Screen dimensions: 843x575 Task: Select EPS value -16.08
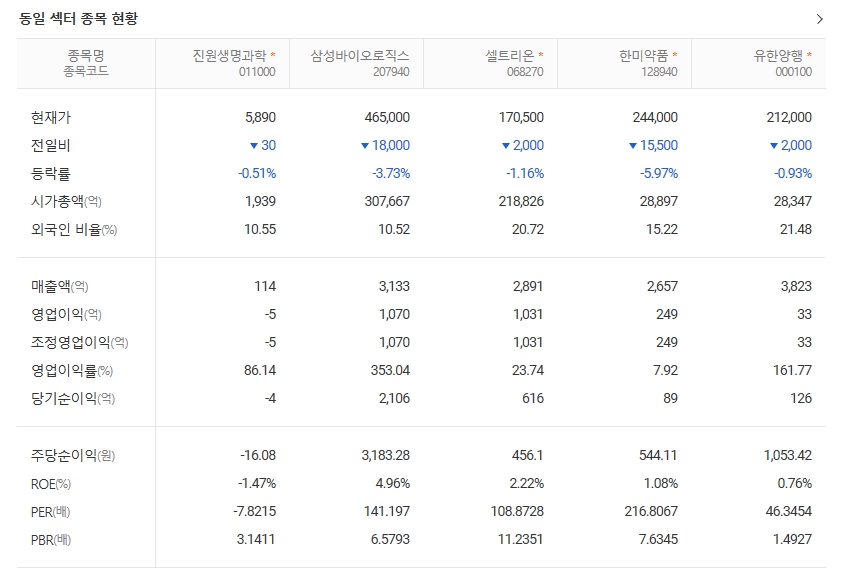(258, 456)
